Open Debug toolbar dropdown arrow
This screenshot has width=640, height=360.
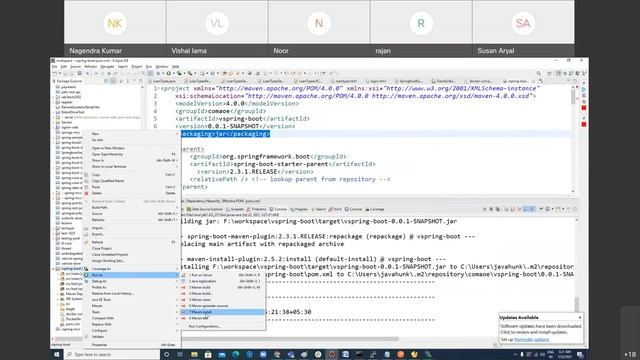pyautogui.click(x=162, y=73)
